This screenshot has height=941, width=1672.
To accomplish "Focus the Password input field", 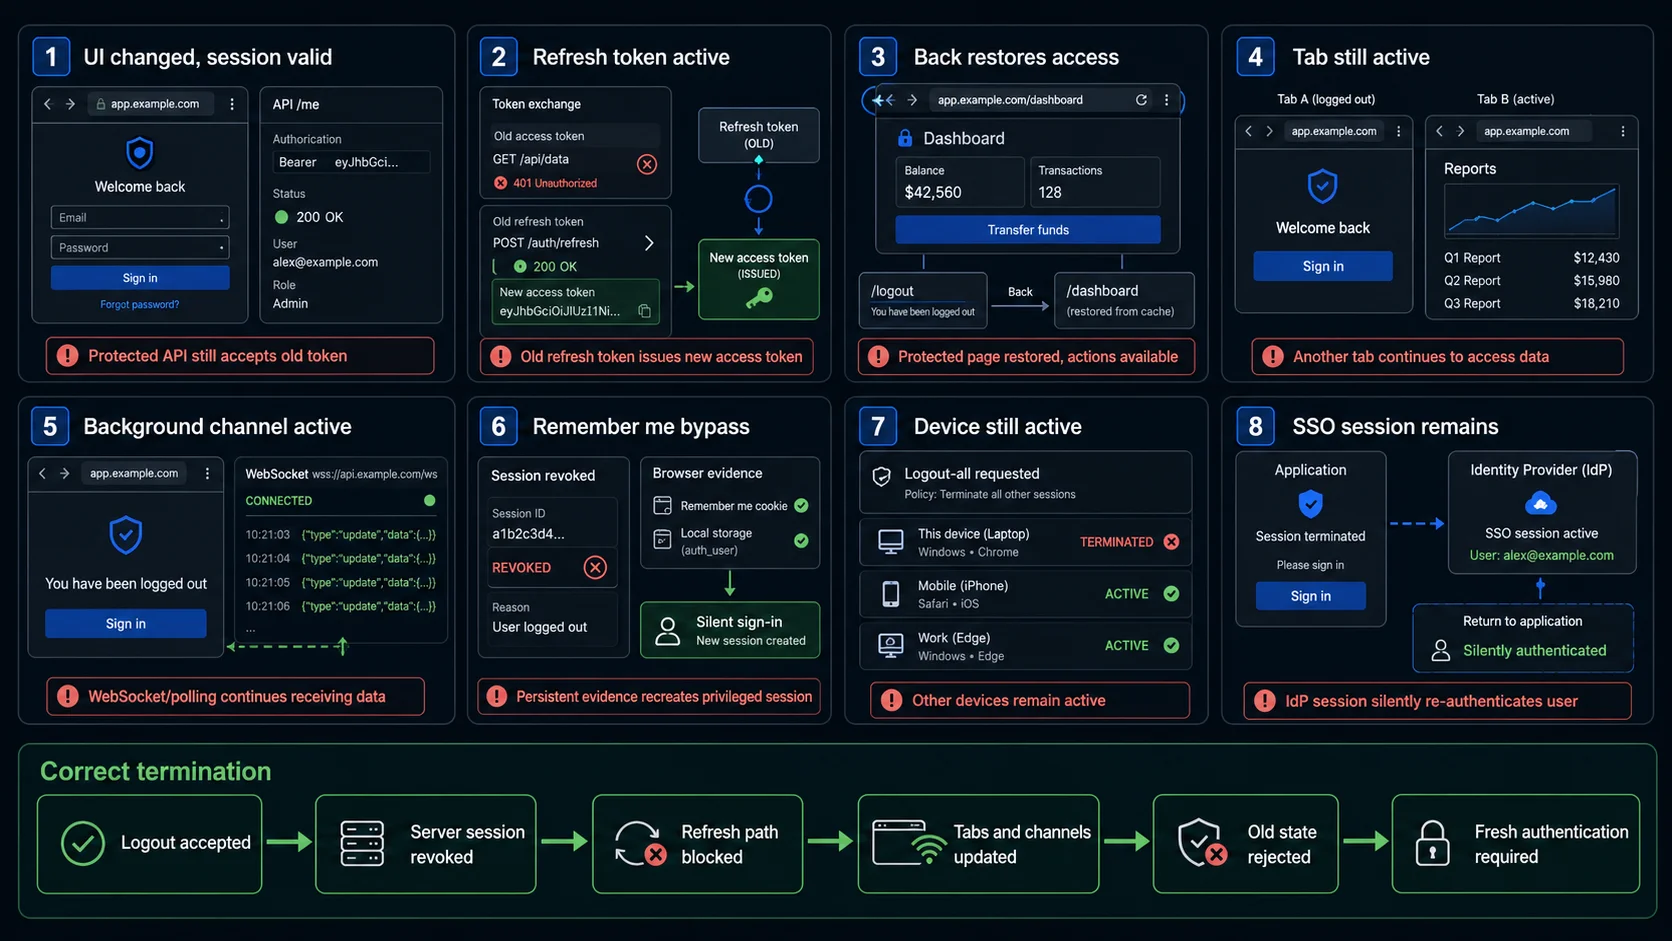I will coord(140,247).
